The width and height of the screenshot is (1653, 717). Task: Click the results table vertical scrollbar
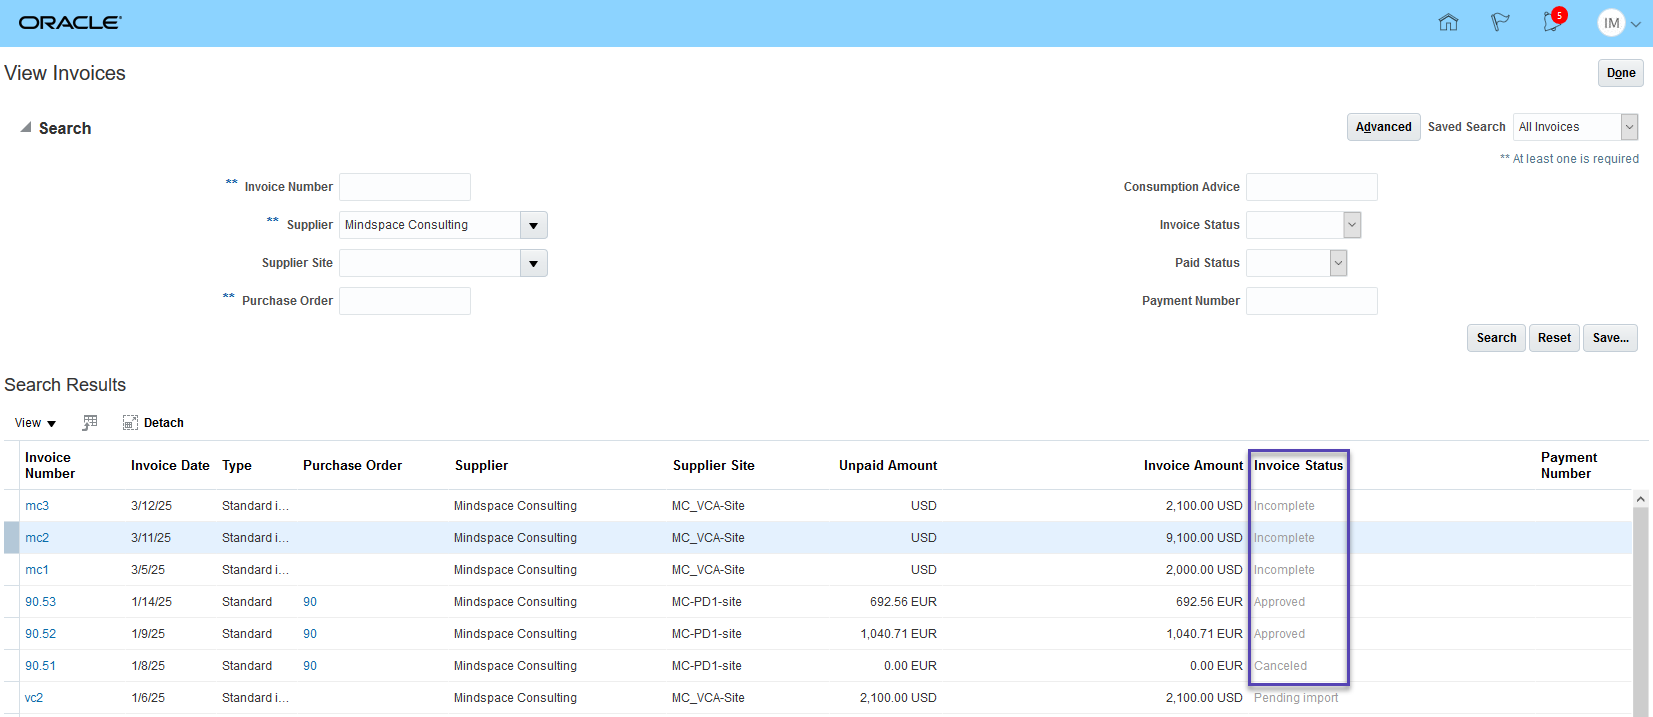tap(1640, 600)
